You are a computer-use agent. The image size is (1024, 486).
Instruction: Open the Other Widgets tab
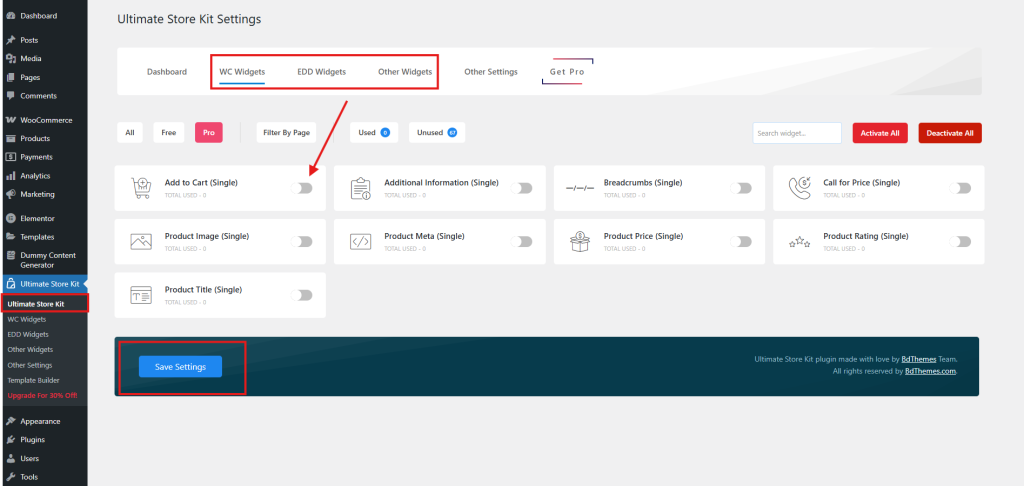pos(405,72)
